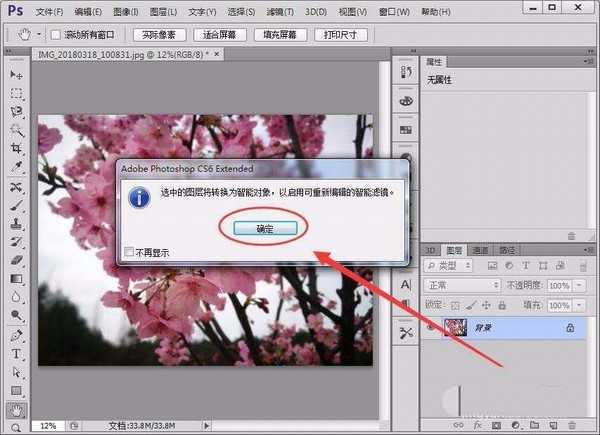
Task: Select the Eraser tool
Action: coord(16,261)
